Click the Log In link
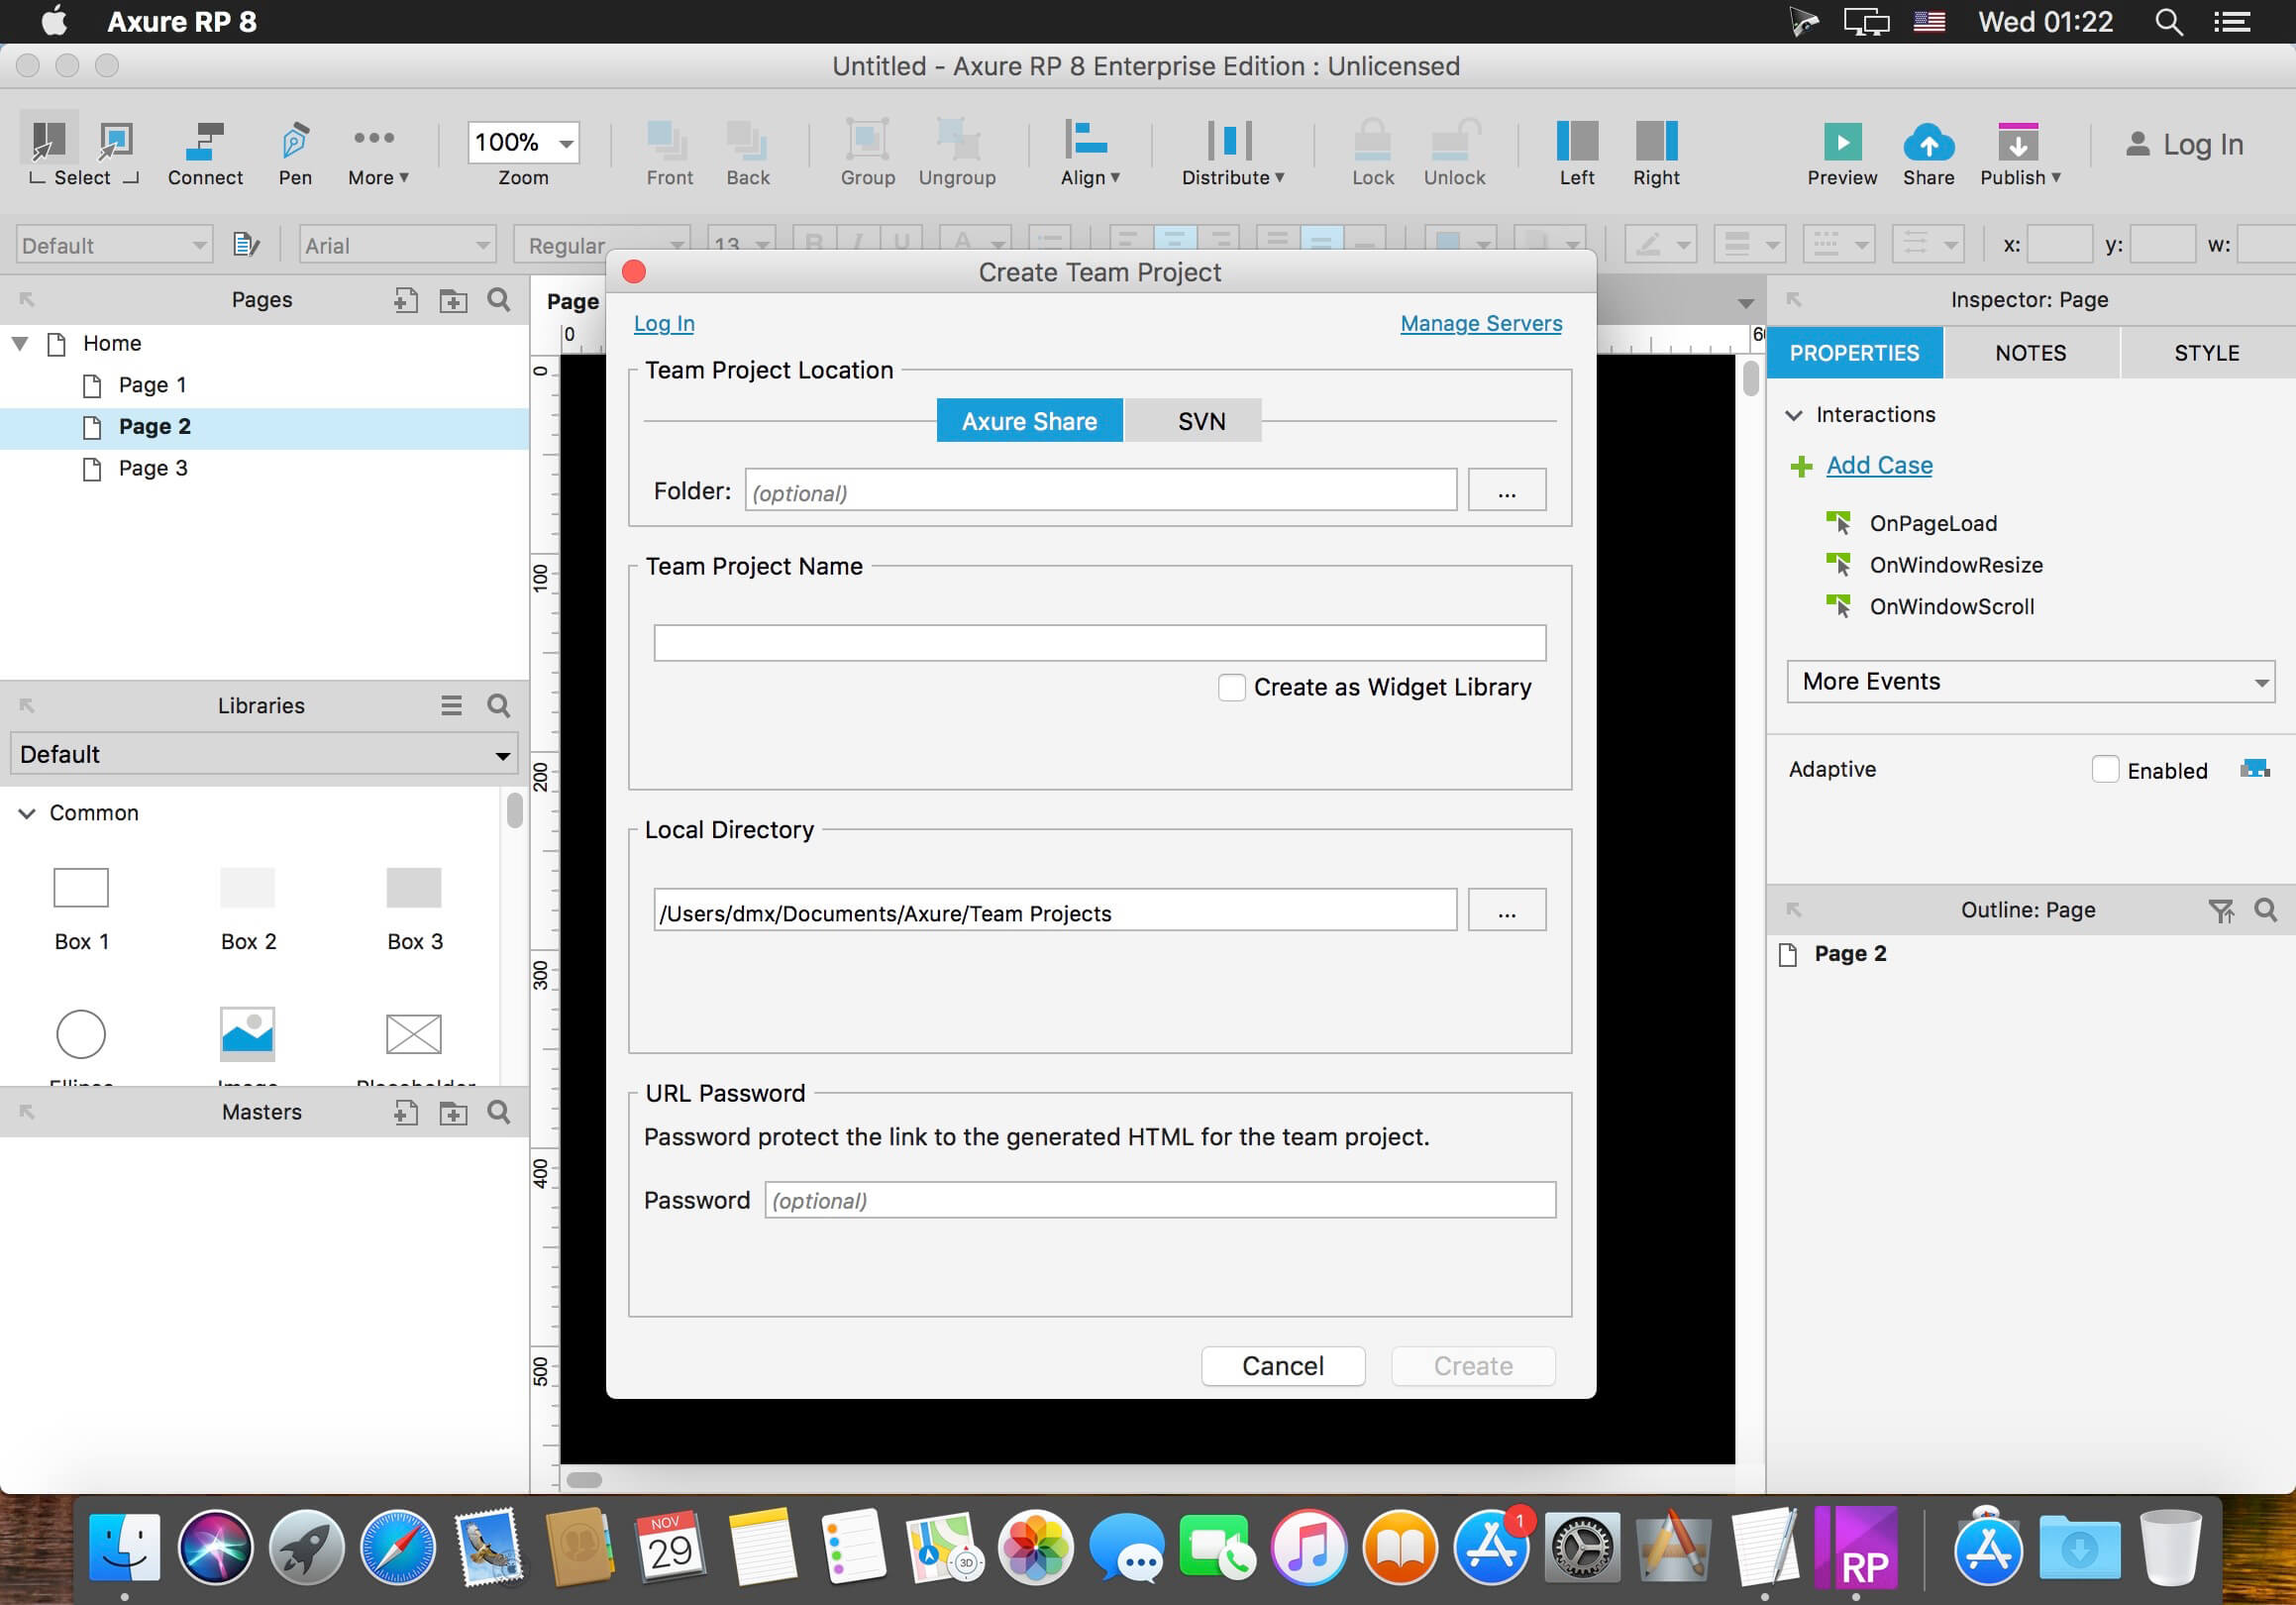This screenshot has width=2296, height=1605. [x=663, y=323]
